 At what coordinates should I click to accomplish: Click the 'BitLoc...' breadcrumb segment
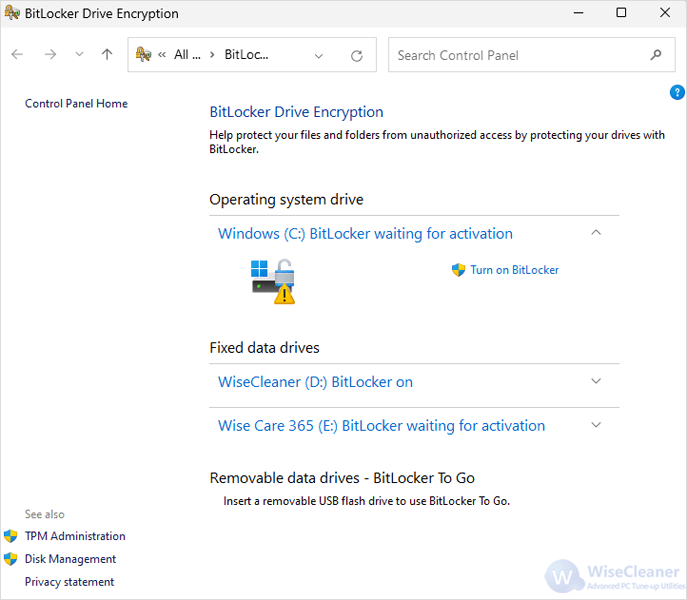click(x=246, y=54)
